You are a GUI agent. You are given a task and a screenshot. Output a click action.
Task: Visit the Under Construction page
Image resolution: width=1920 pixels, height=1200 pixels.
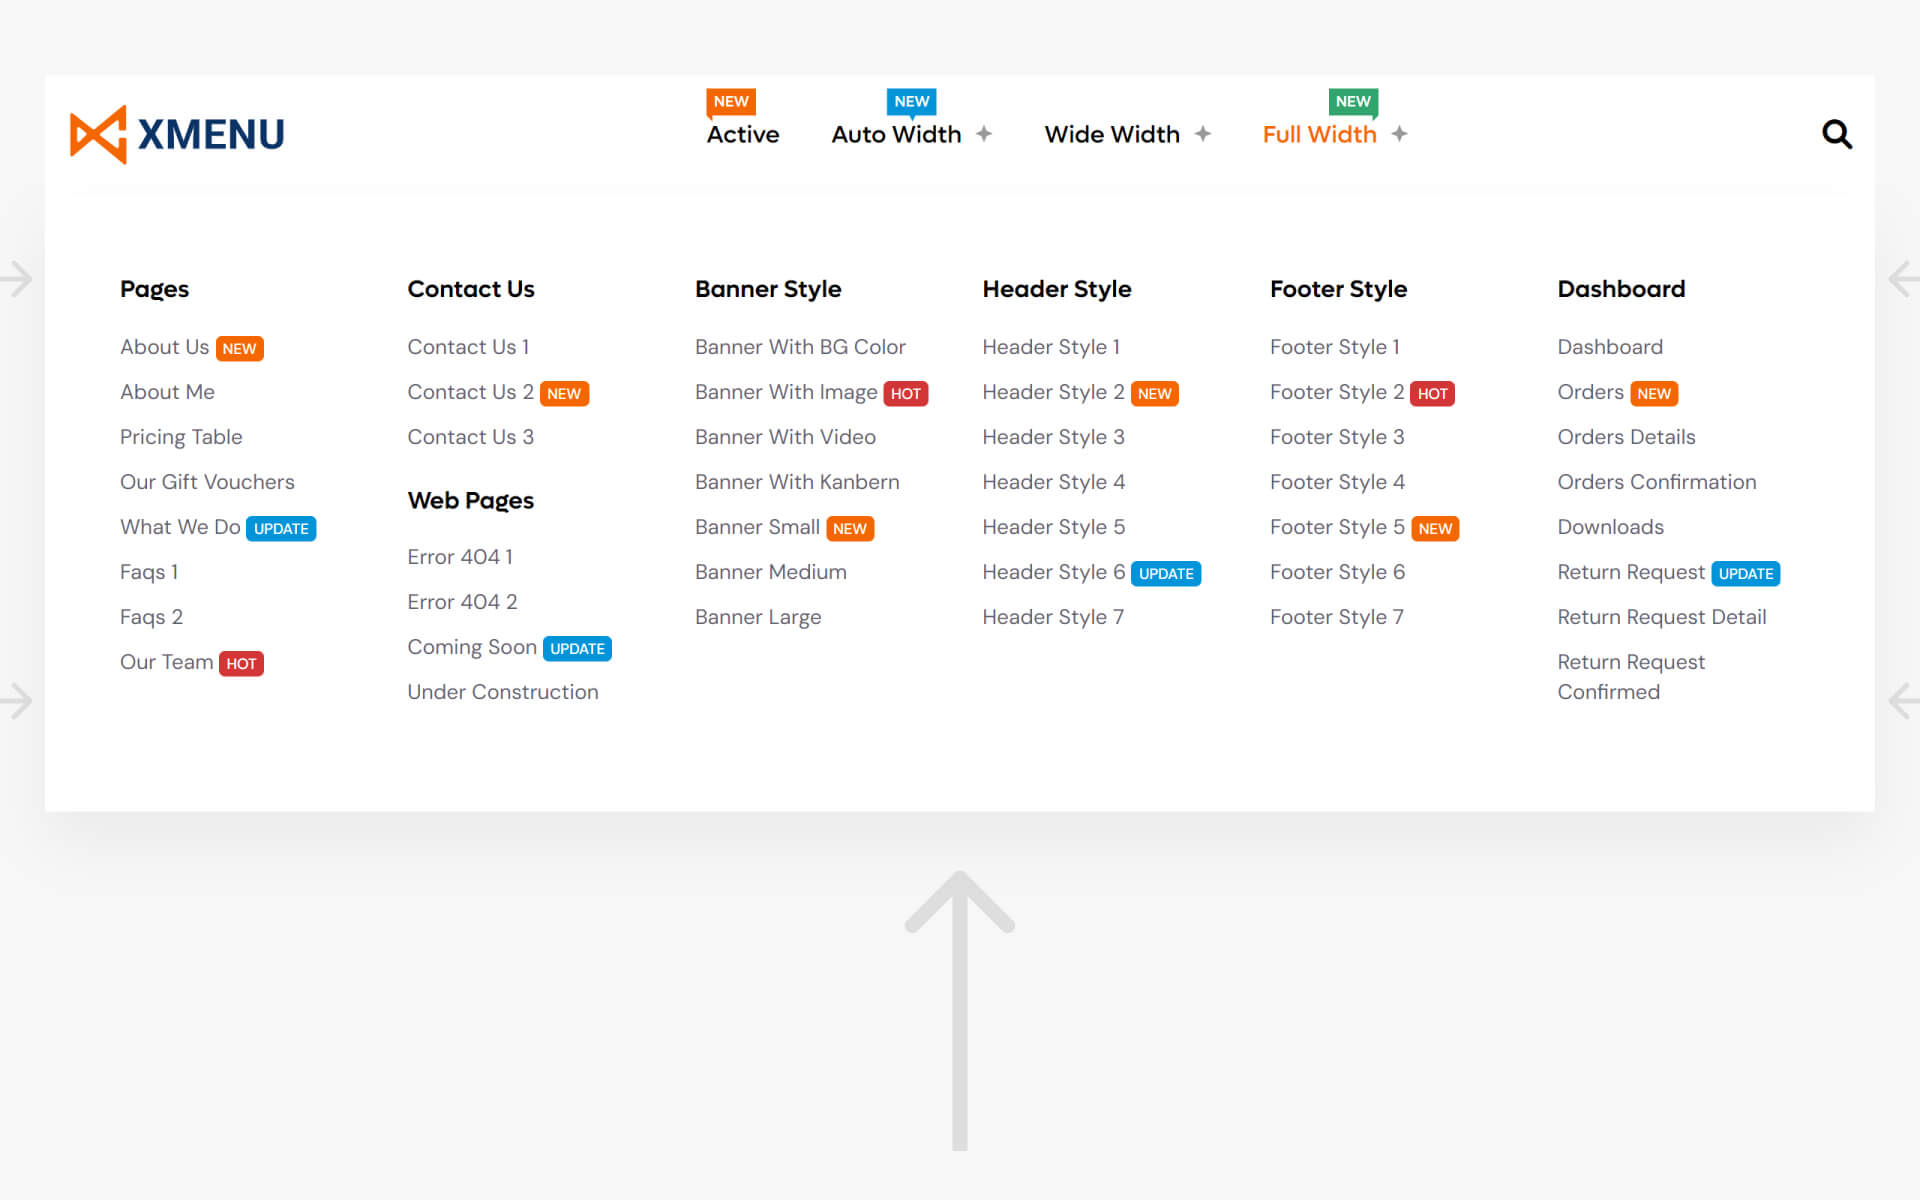point(502,692)
